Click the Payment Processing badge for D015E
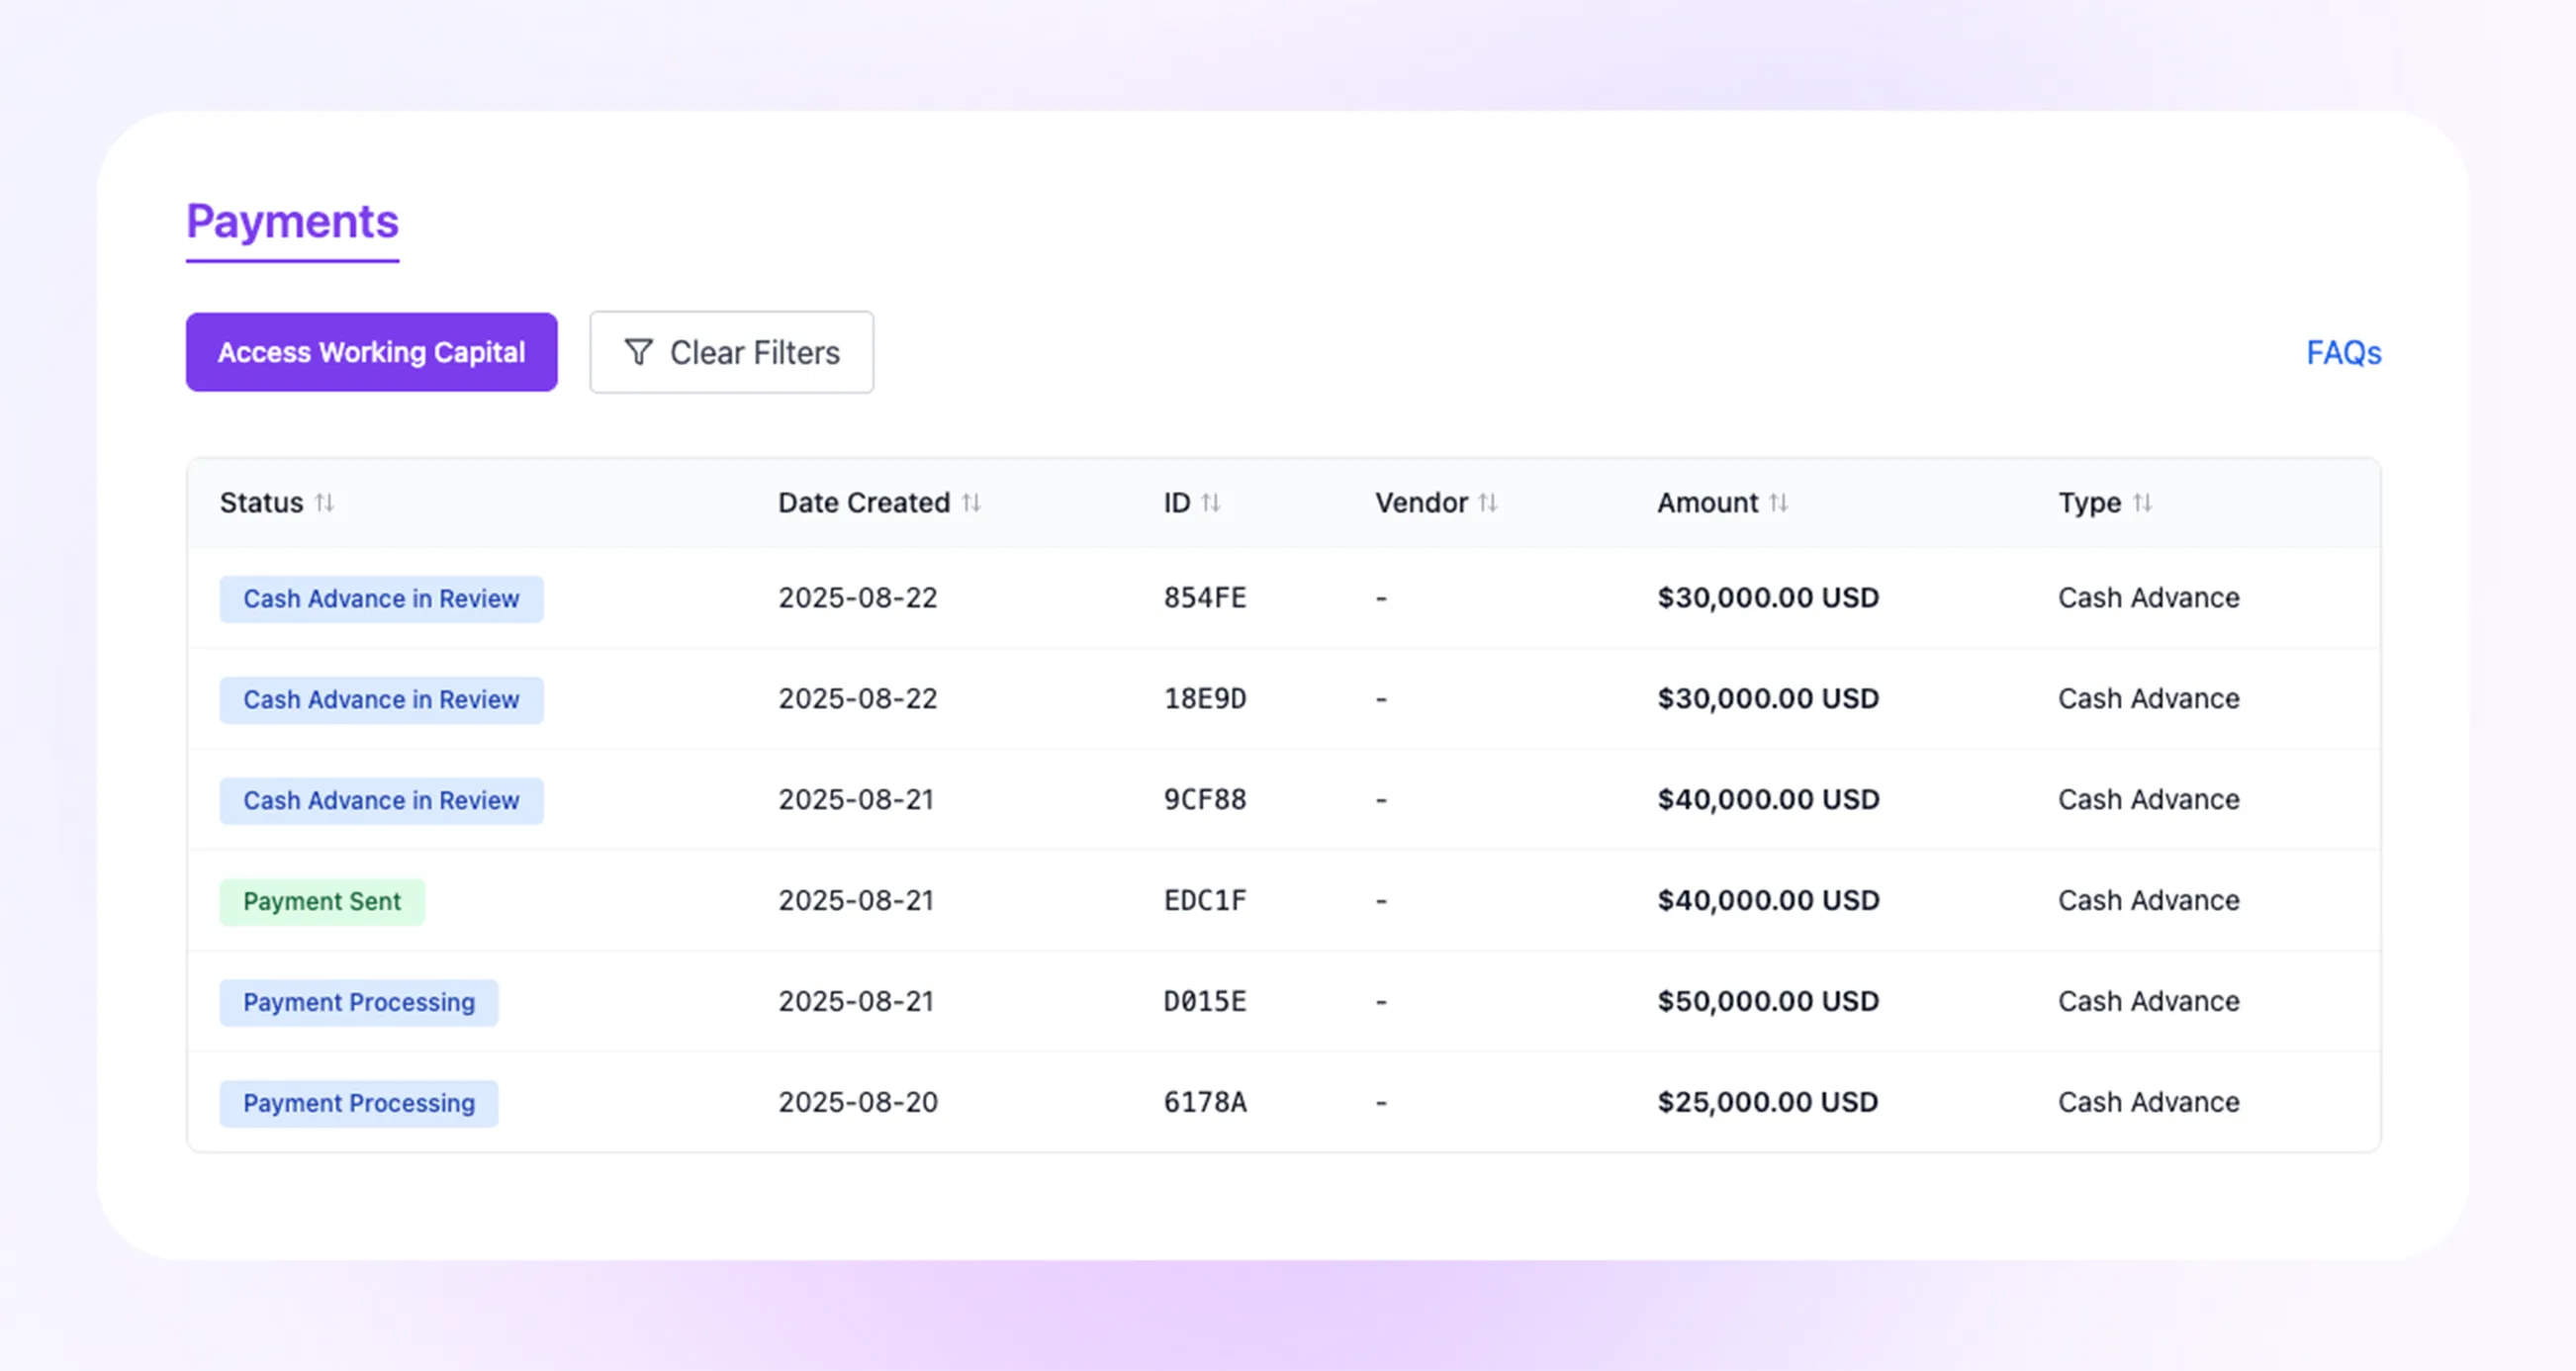 point(358,1002)
